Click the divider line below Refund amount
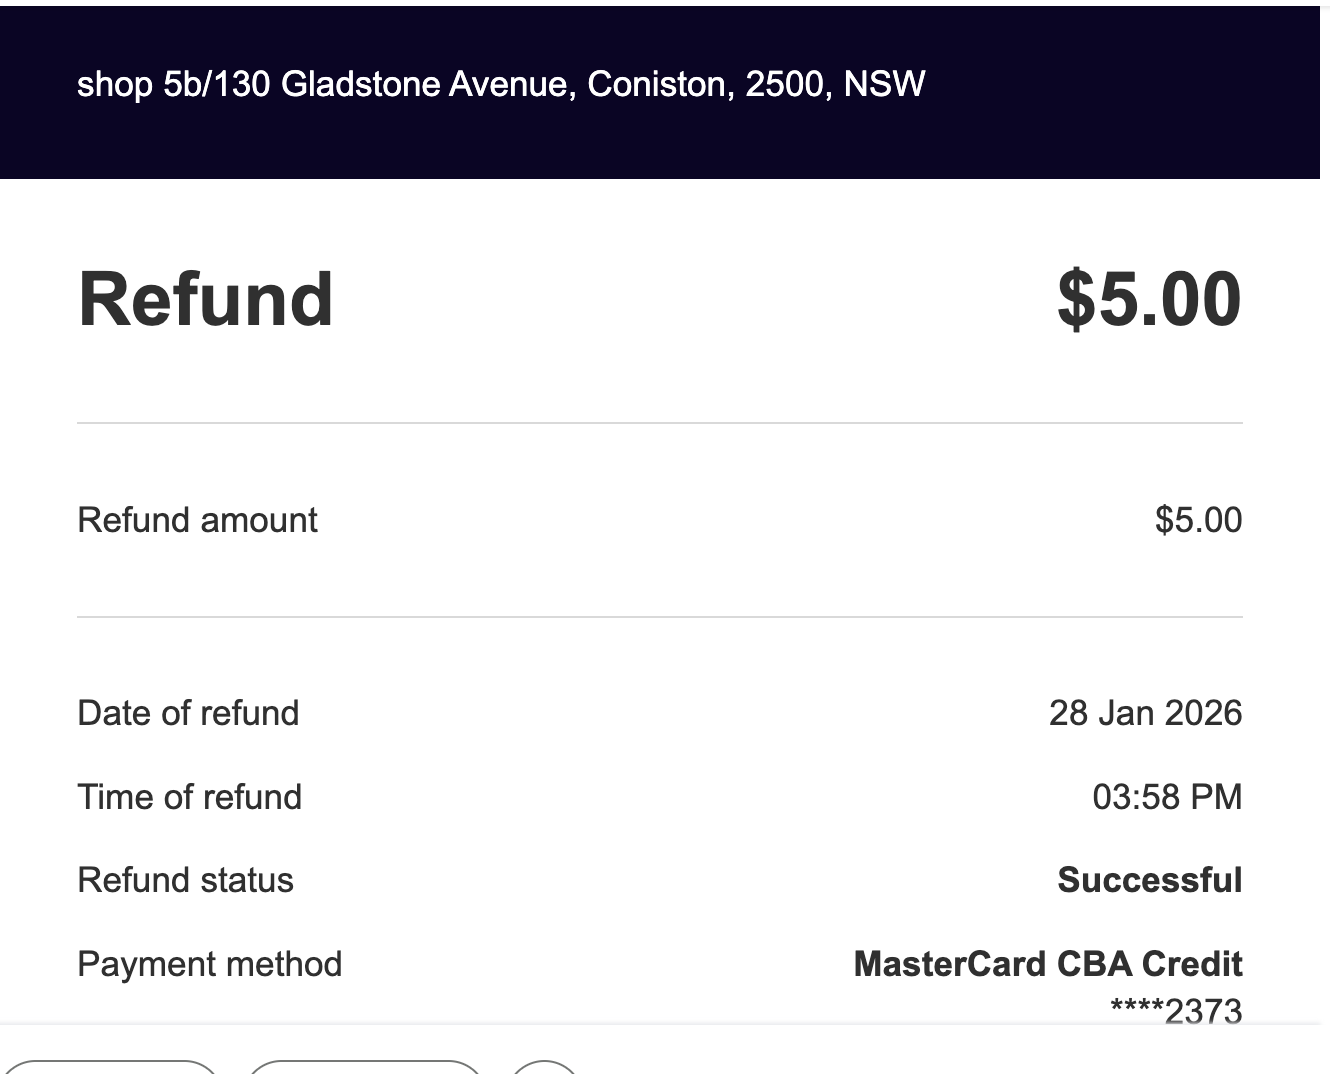 [660, 617]
